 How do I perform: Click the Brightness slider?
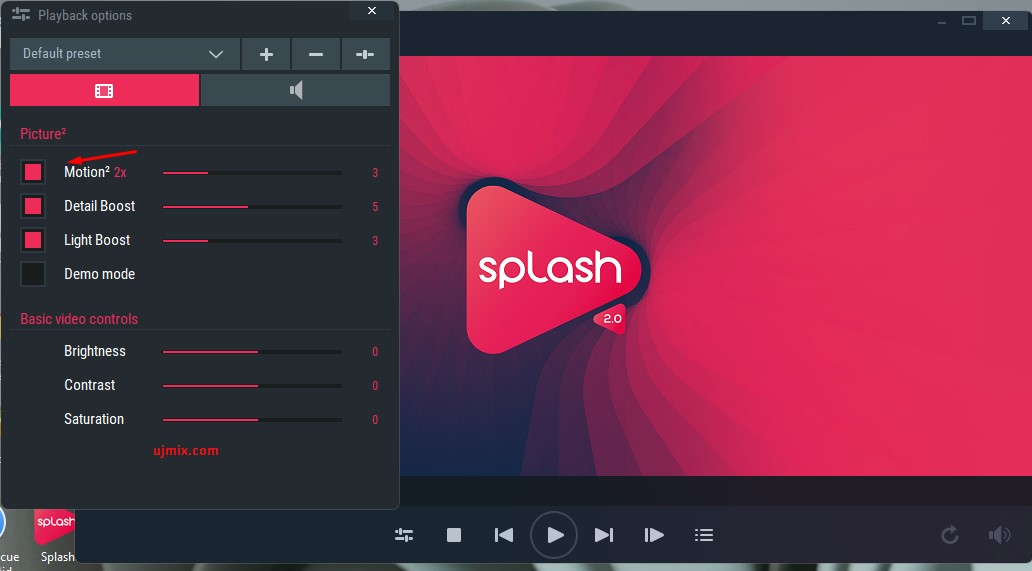point(252,352)
